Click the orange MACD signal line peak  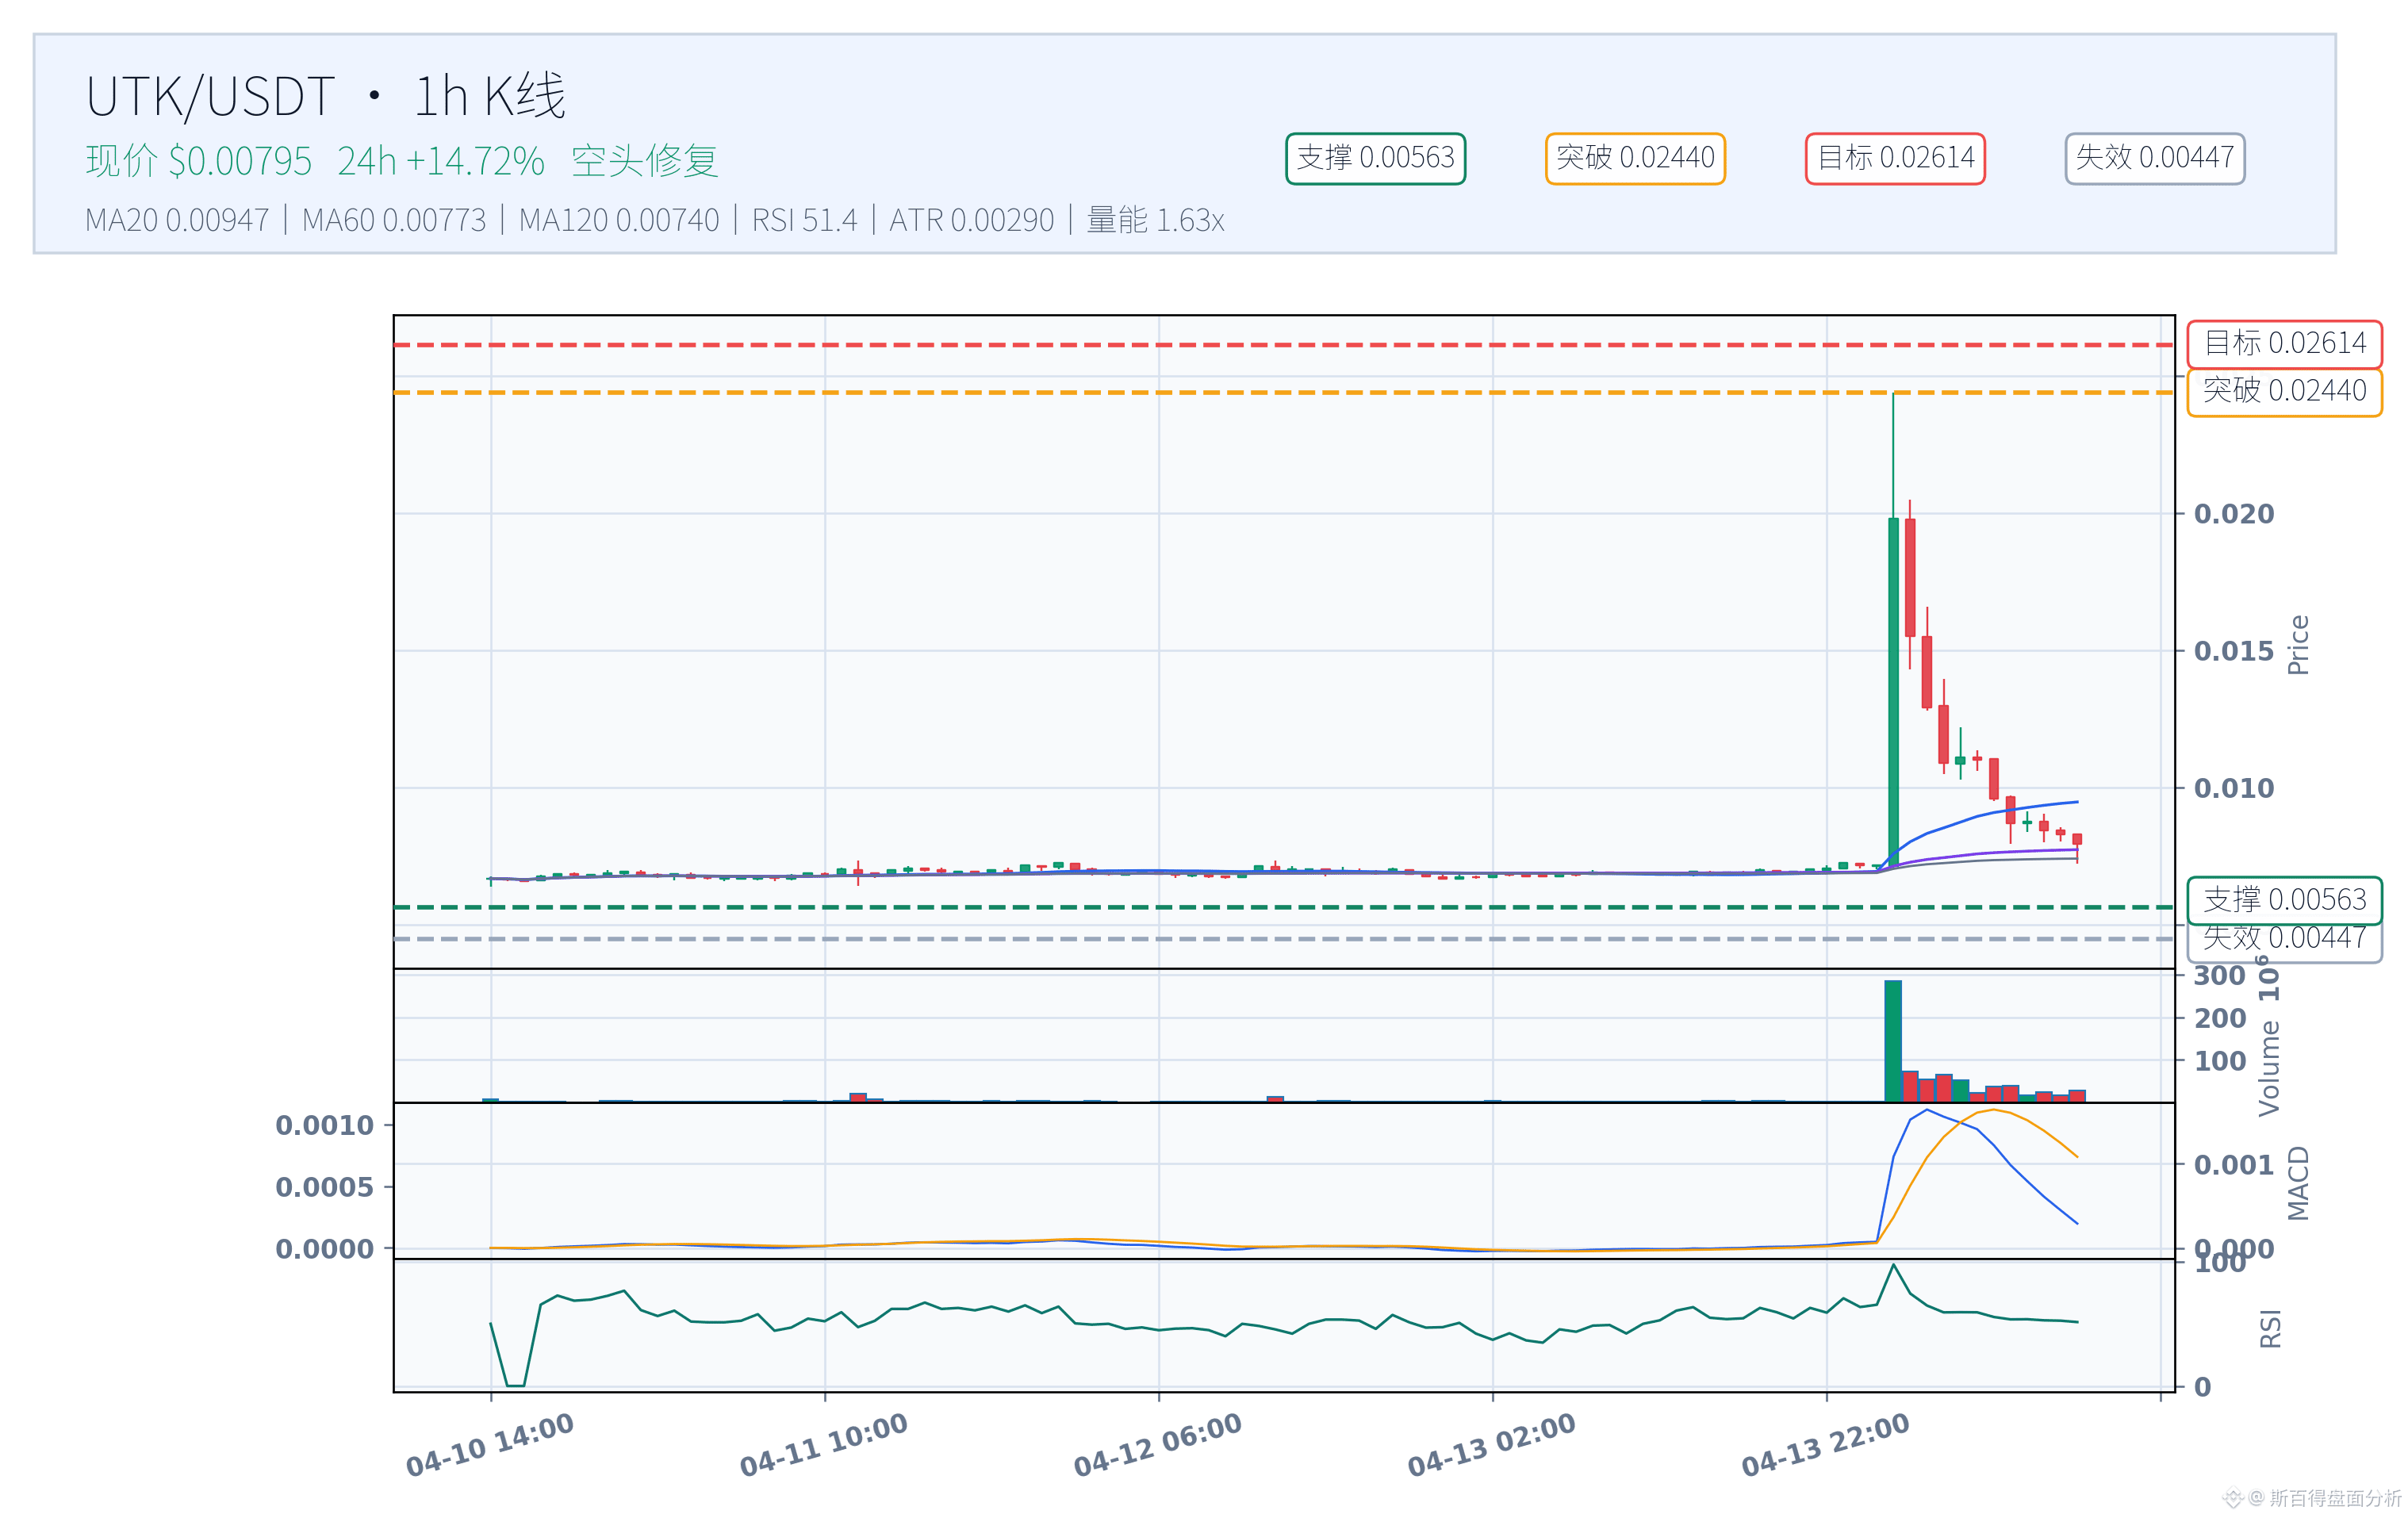[x=1993, y=1110]
